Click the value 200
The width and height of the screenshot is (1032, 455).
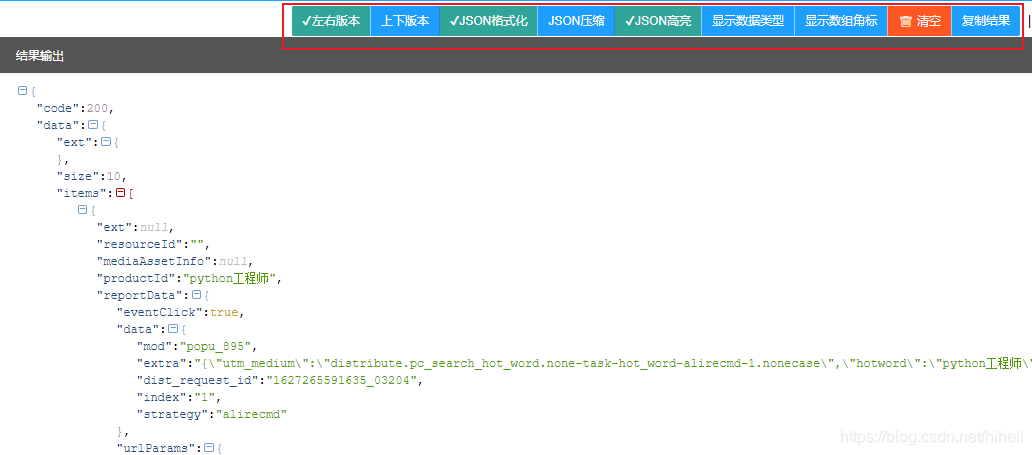[96, 109]
